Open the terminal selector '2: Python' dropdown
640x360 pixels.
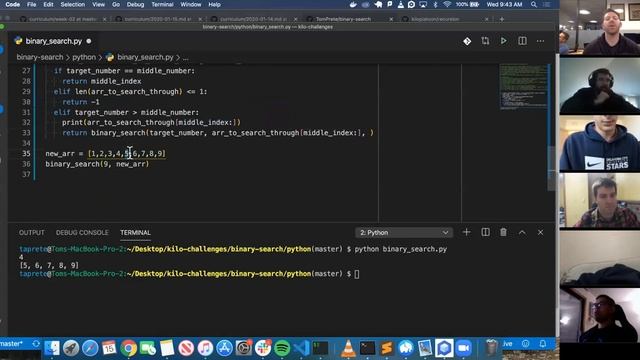[404, 233]
